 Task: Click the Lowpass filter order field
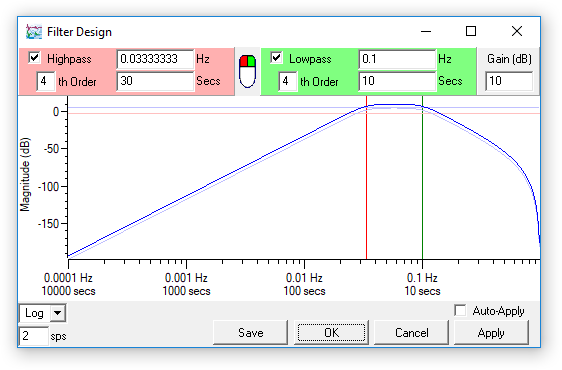click(x=288, y=81)
